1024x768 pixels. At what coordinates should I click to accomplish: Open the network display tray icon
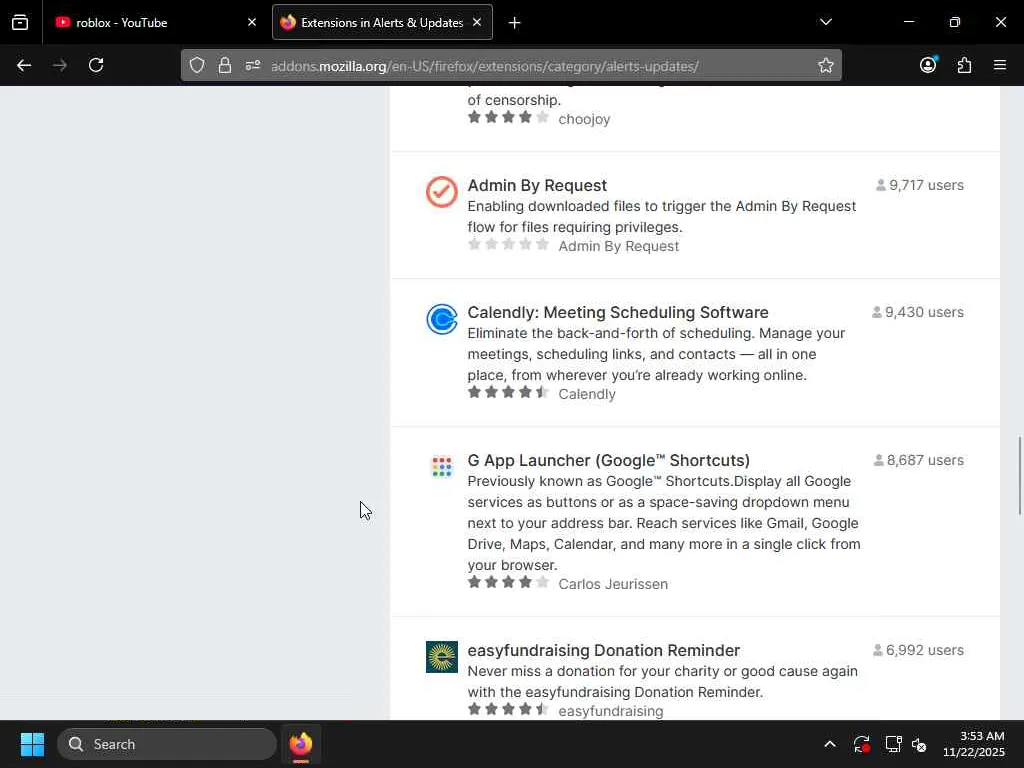coord(893,744)
